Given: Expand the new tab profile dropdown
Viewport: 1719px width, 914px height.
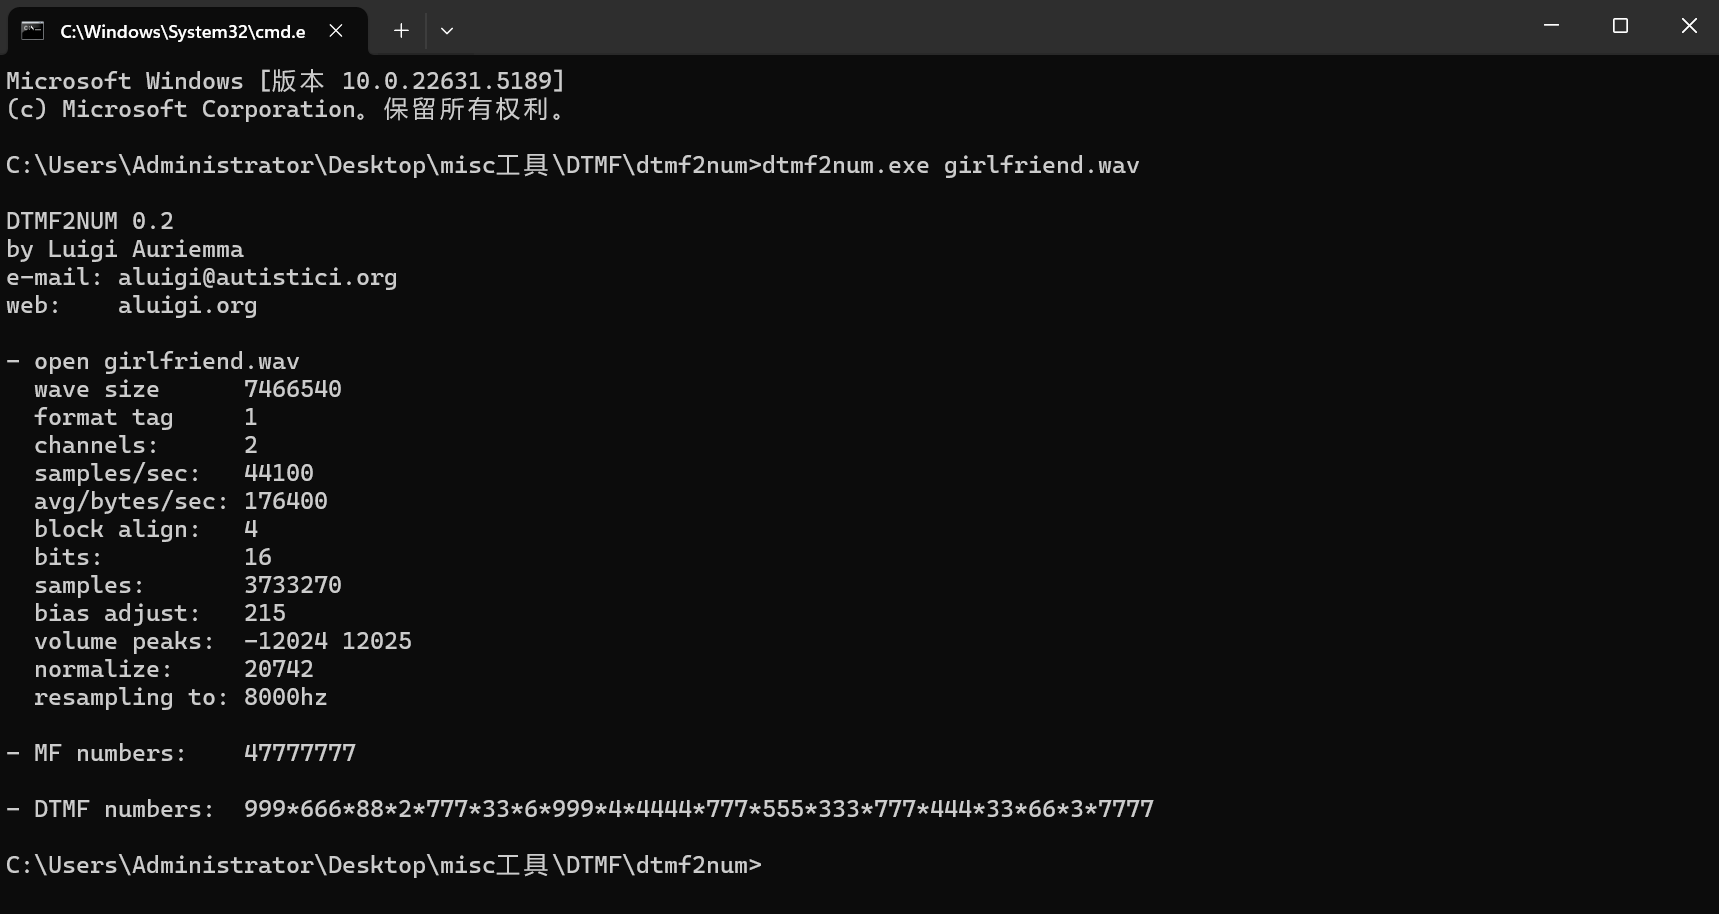Looking at the screenshot, I should click(x=447, y=31).
